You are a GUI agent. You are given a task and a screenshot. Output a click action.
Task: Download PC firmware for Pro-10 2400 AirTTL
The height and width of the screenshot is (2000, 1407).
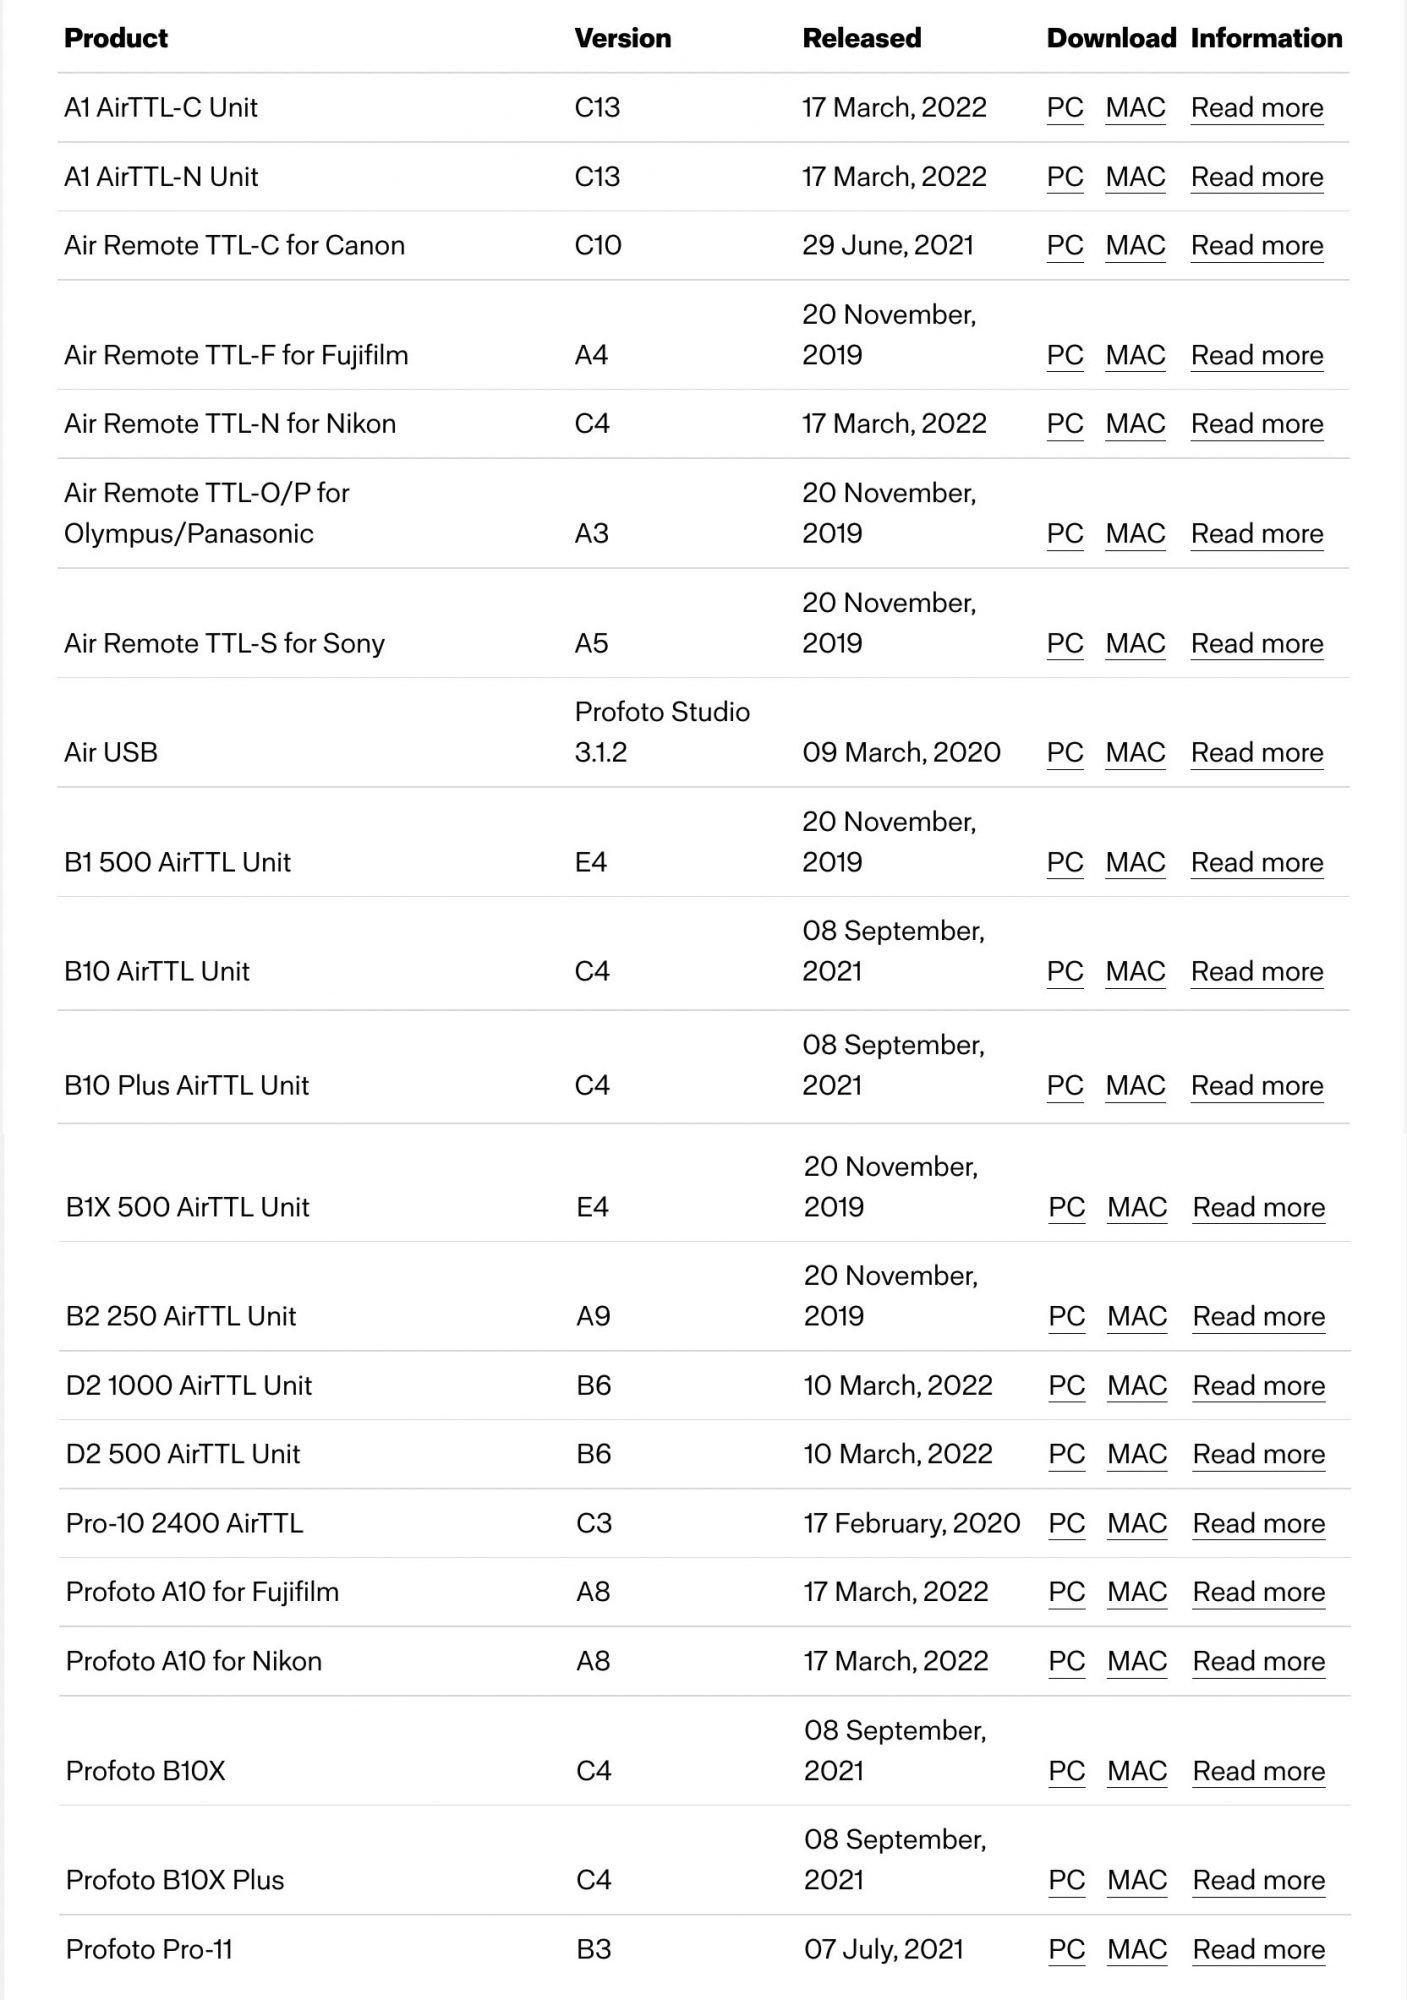coord(1067,1523)
